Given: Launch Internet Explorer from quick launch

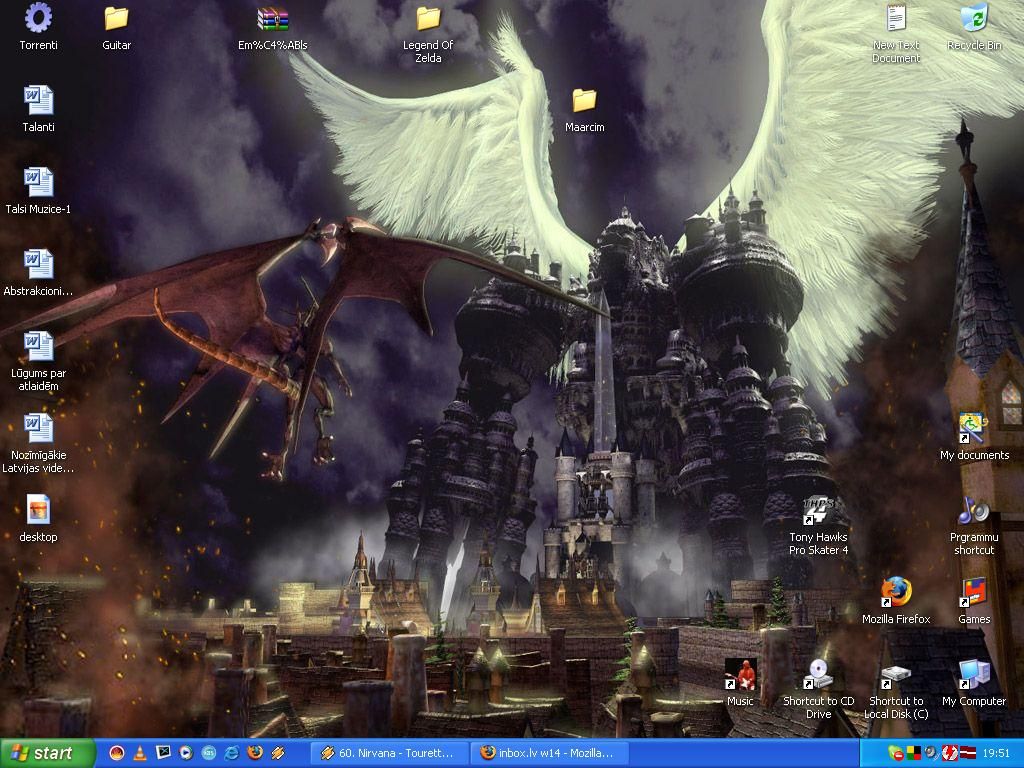Looking at the screenshot, I should pos(232,753).
